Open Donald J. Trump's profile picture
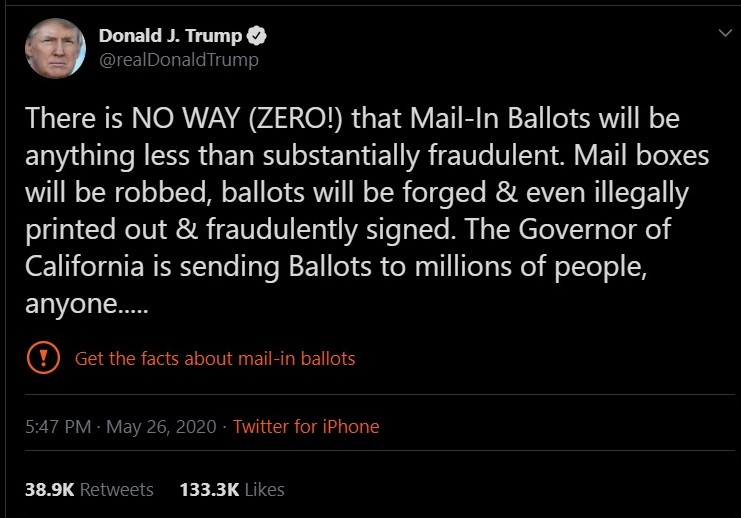 coord(55,47)
